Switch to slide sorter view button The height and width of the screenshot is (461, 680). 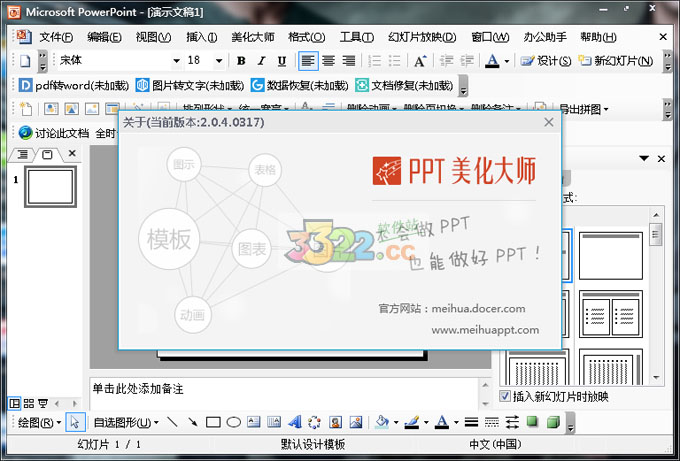pos(27,403)
